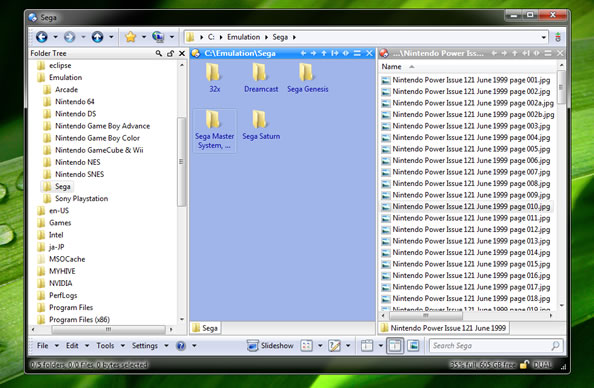Click up arrow in Nintendo Power pane header
Screen dimensions: 594x388
(515, 53)
